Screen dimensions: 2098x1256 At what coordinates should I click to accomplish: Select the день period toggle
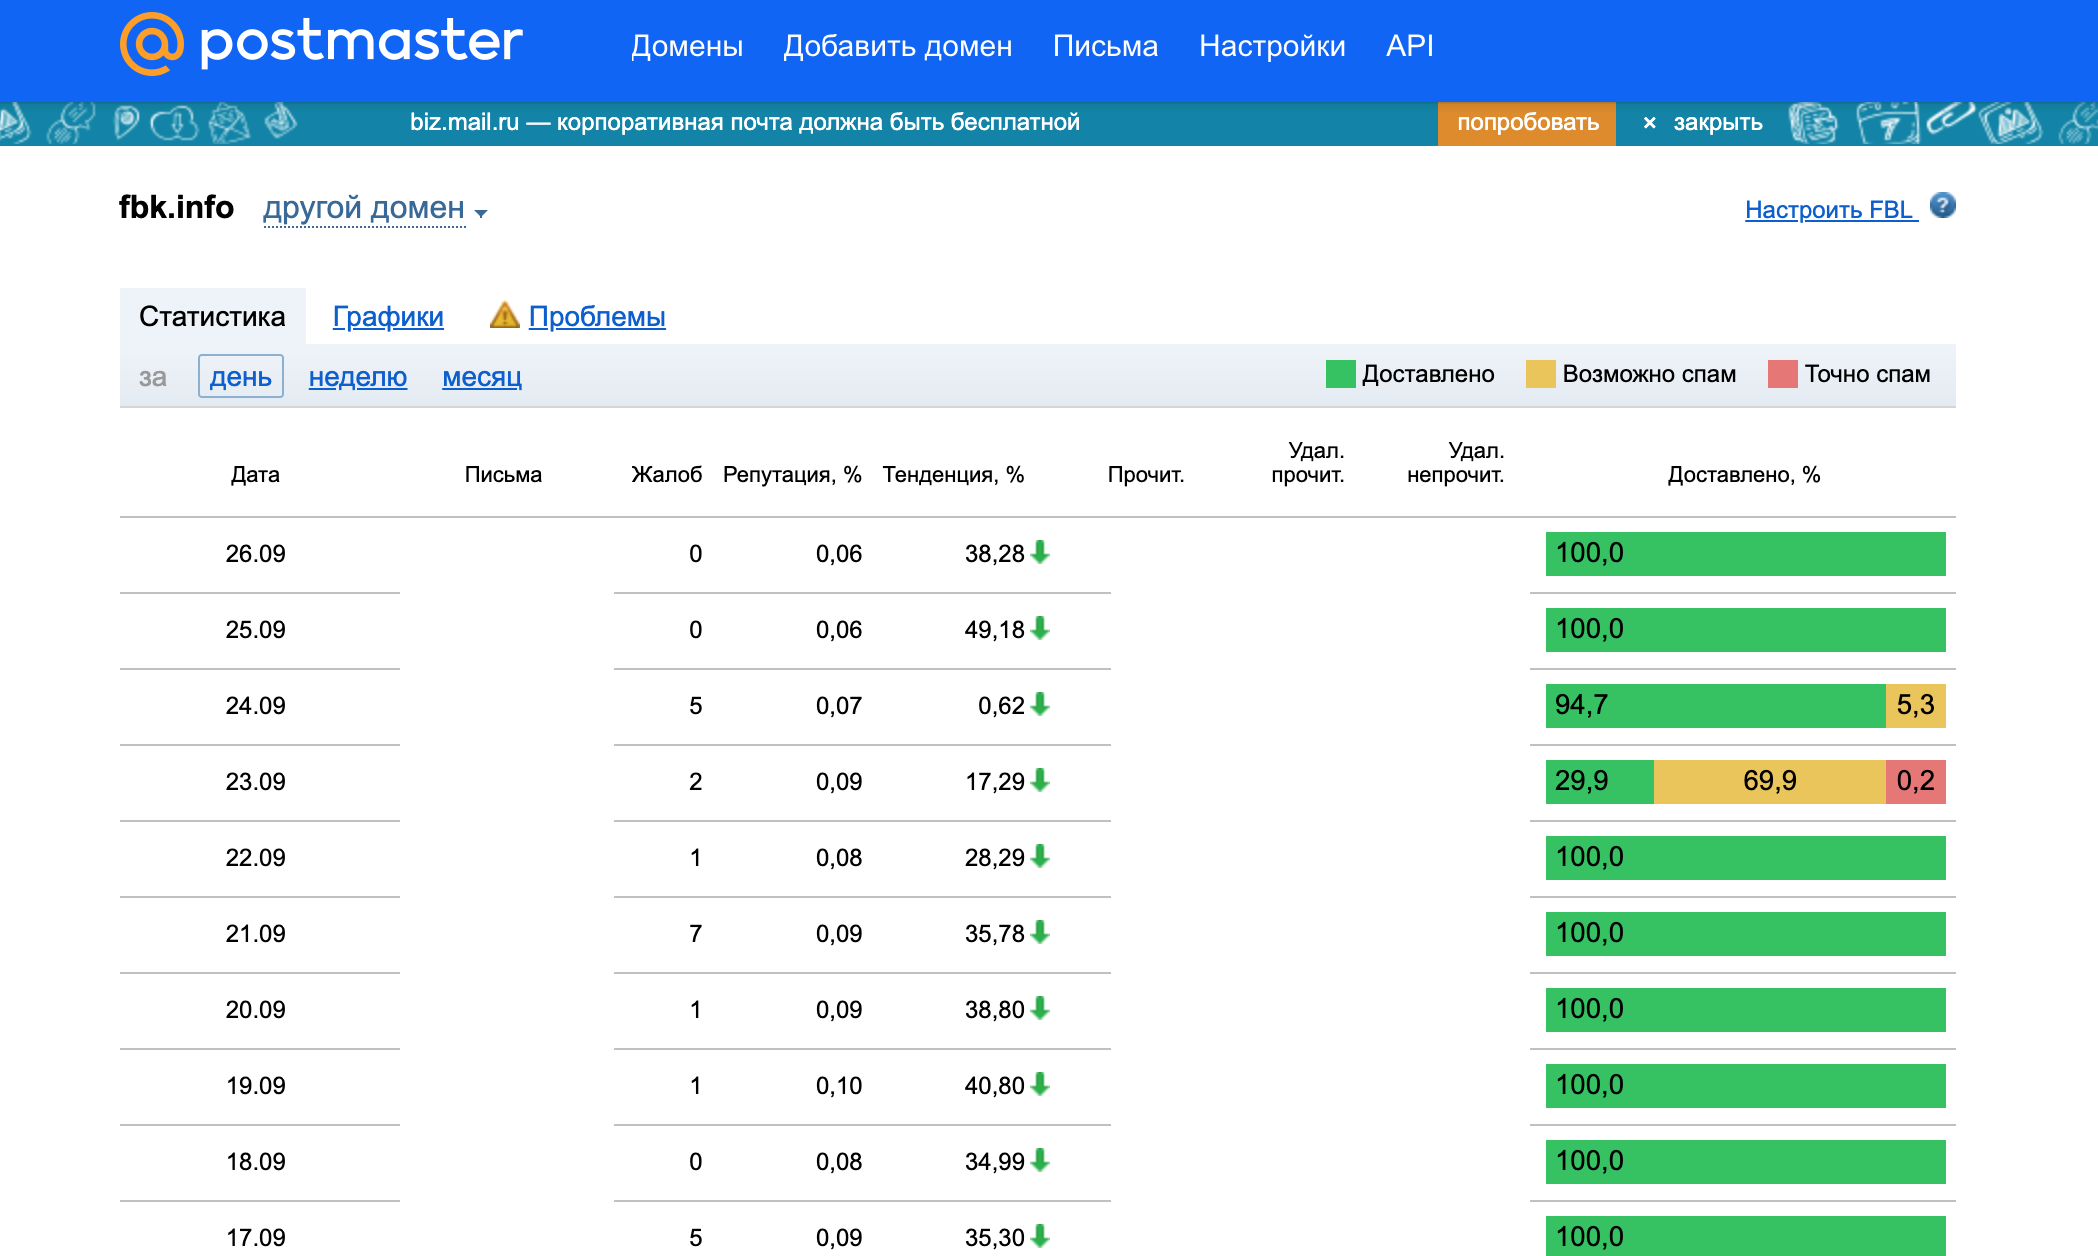[240, 377]
